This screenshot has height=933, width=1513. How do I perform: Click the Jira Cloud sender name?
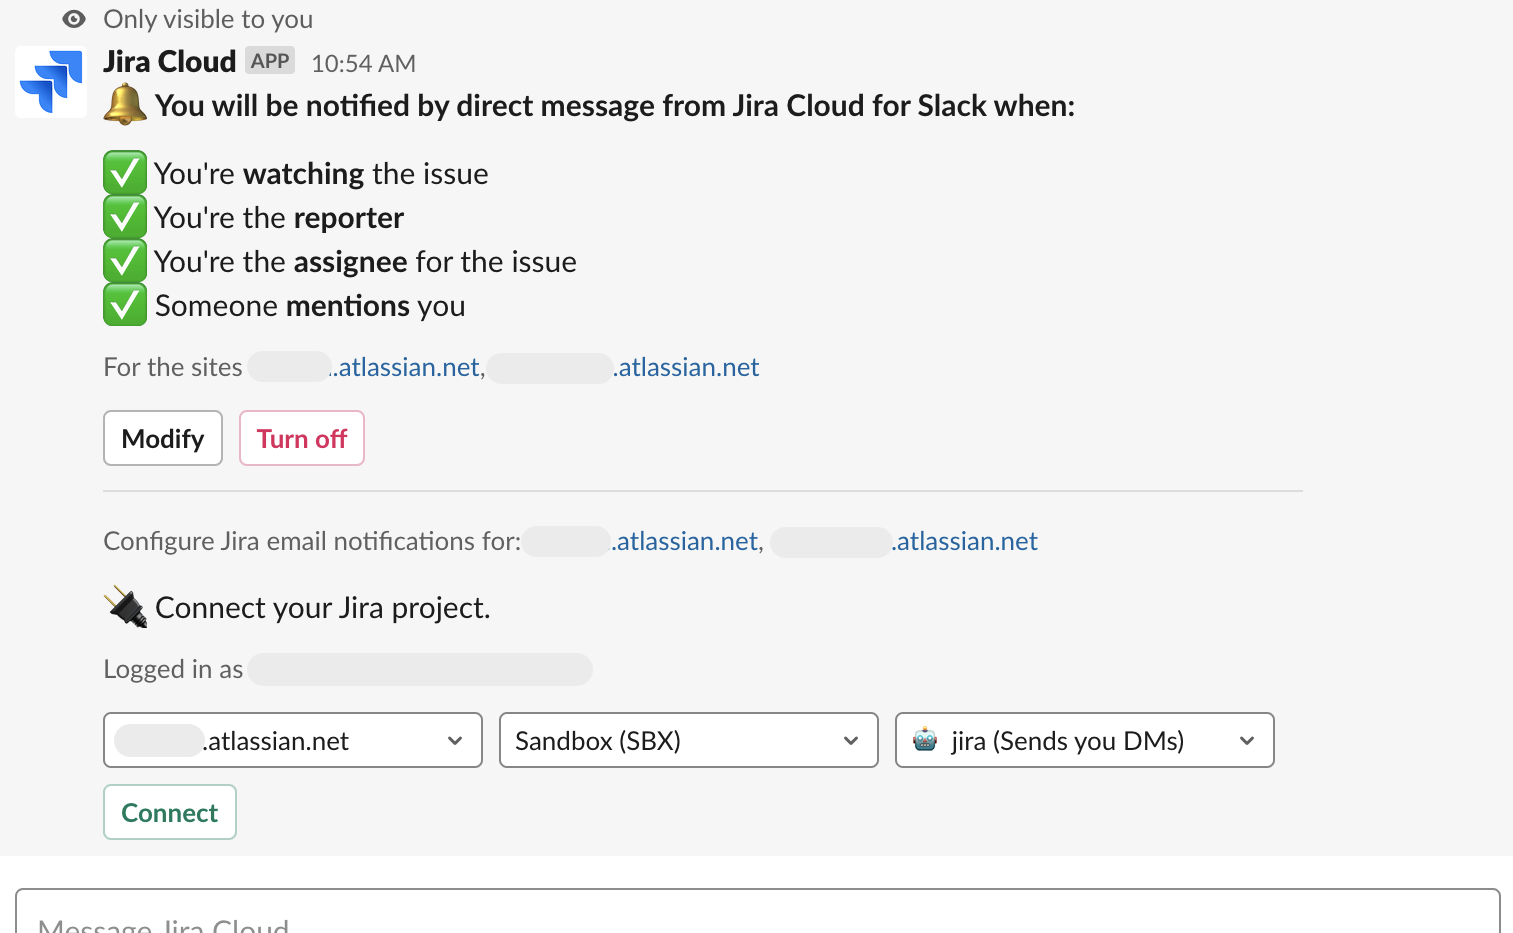coord(169,62)
